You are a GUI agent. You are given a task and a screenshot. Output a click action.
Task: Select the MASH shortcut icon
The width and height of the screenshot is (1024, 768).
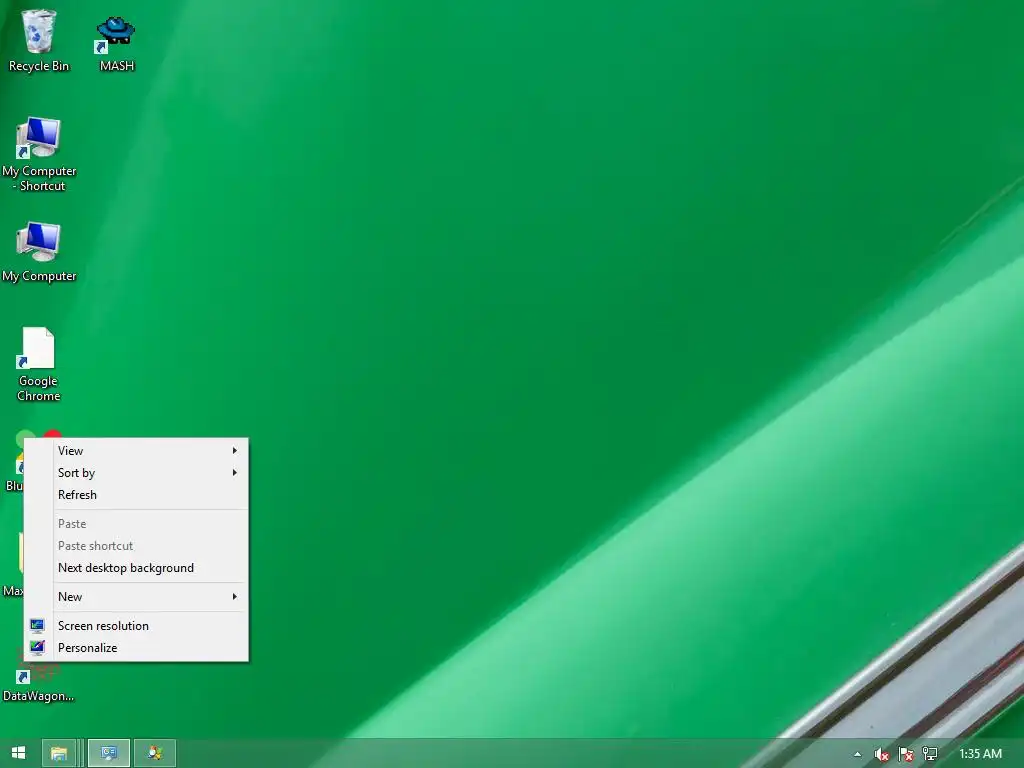116,43
